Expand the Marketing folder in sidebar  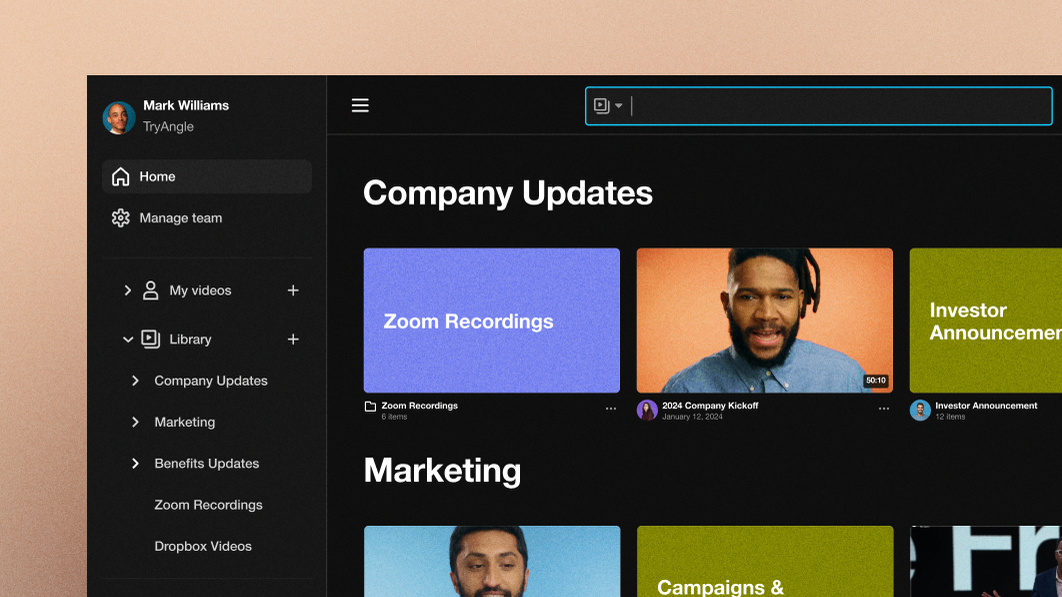pyautogui.click(x=135, y=422)
